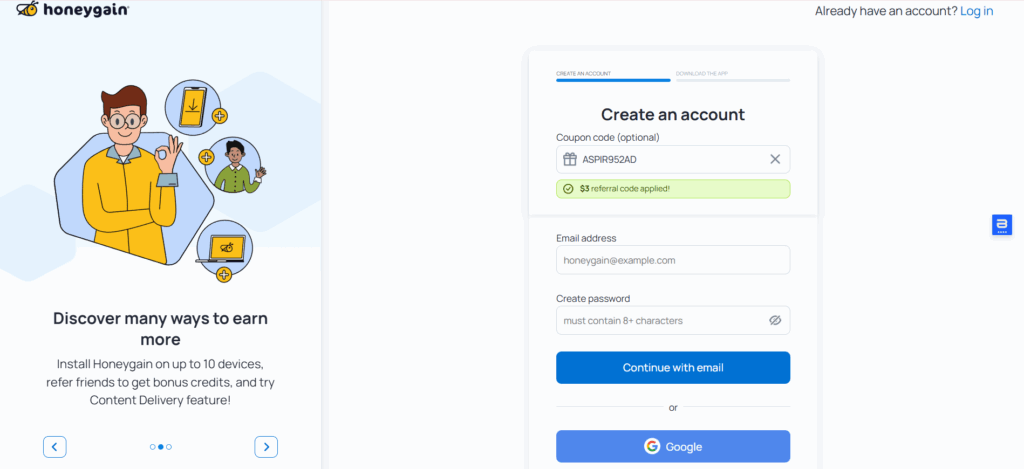Select the Create an Account step tab
This screenshot has height=469, width=1024.
click(x=612, y=74)
